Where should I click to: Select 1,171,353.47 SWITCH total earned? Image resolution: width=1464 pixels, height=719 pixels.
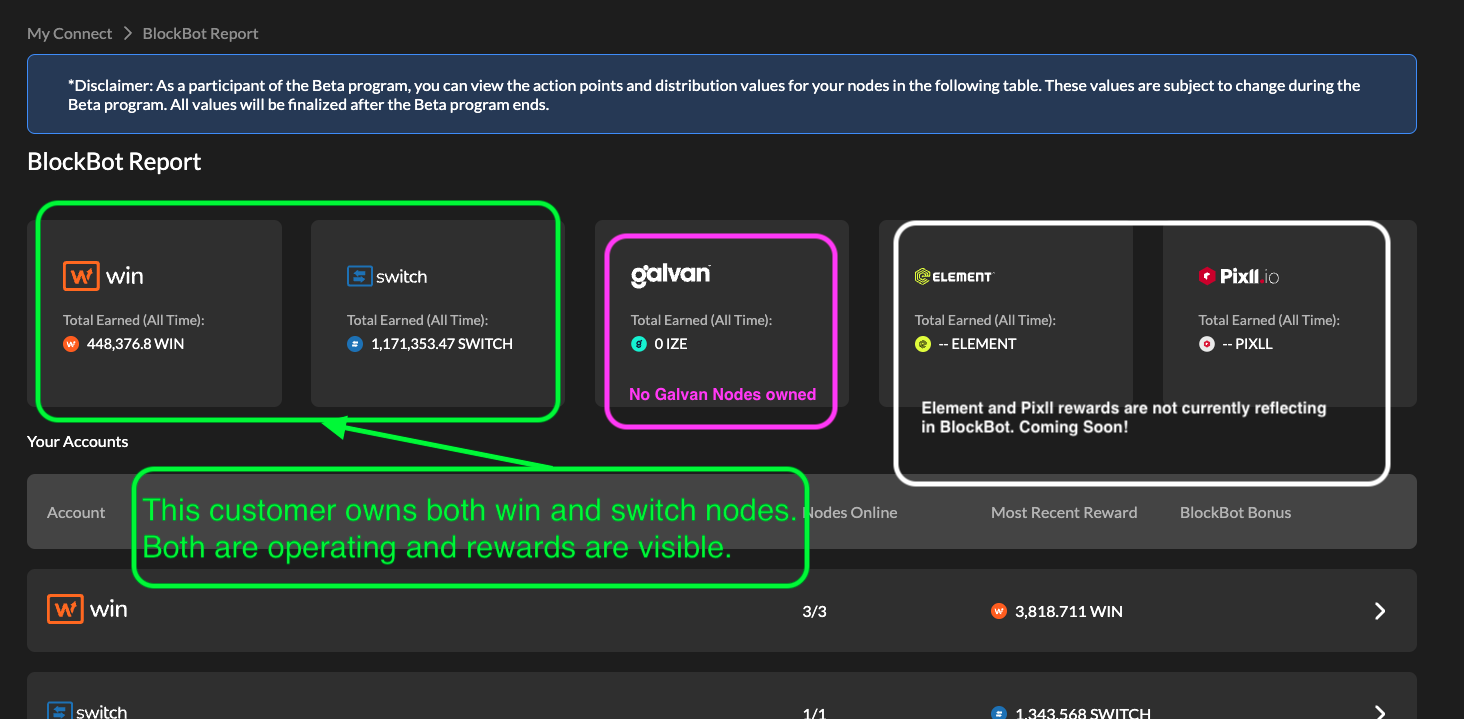[x=442, y=344]
